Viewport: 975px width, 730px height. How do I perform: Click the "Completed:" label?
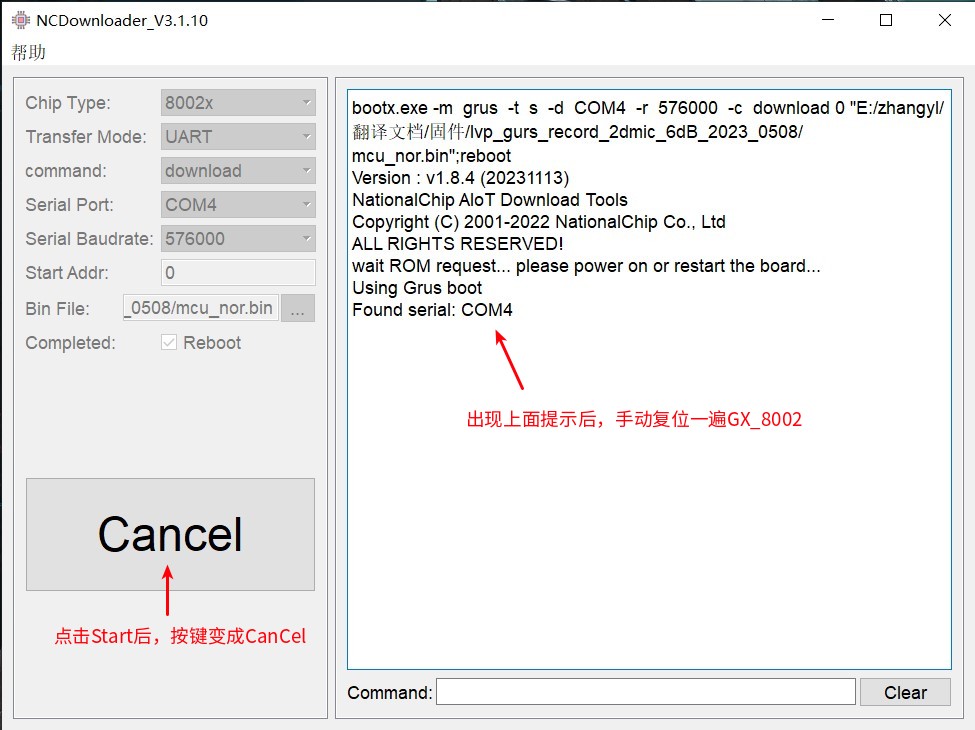coord(70,343)
